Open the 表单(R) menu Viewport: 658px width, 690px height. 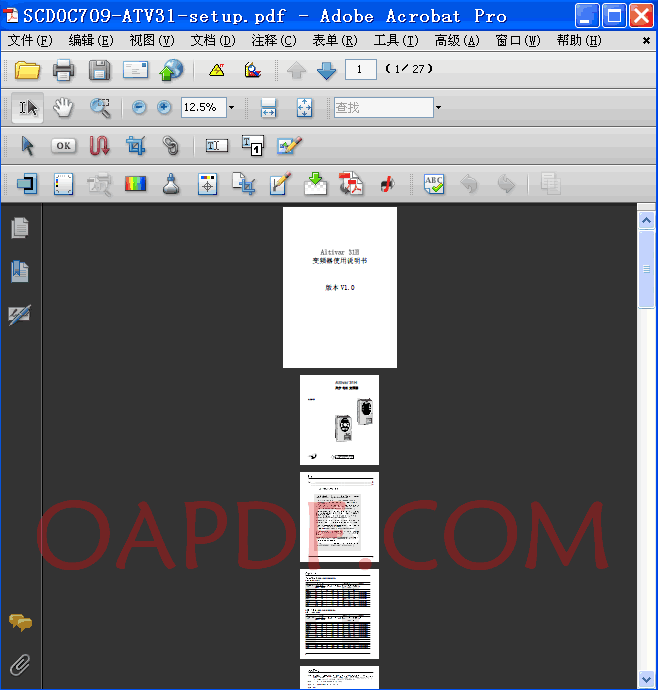pyautogui.click(x=335, y=40)
